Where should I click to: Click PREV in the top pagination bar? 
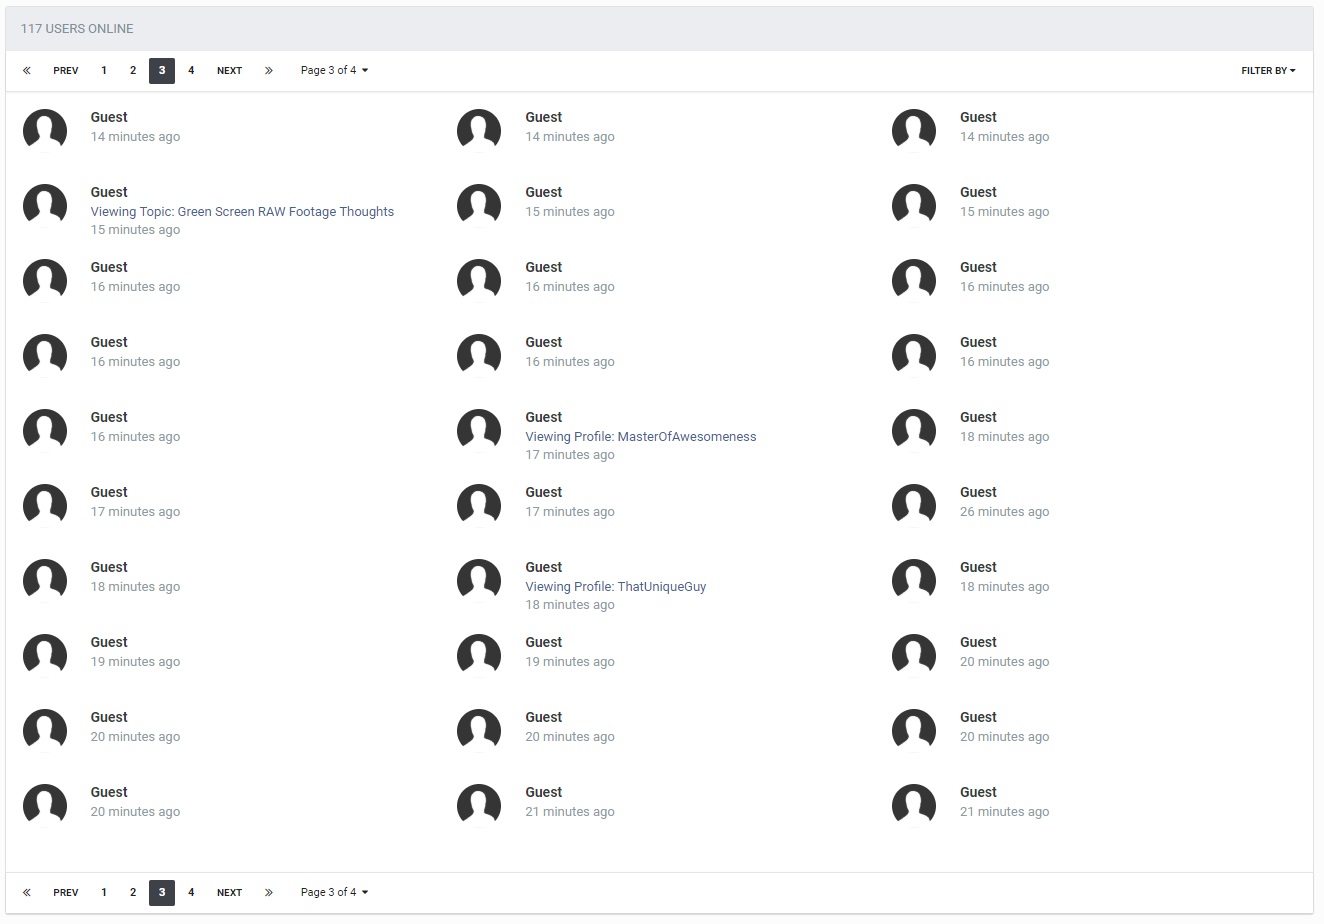click(x=66, y=71)
